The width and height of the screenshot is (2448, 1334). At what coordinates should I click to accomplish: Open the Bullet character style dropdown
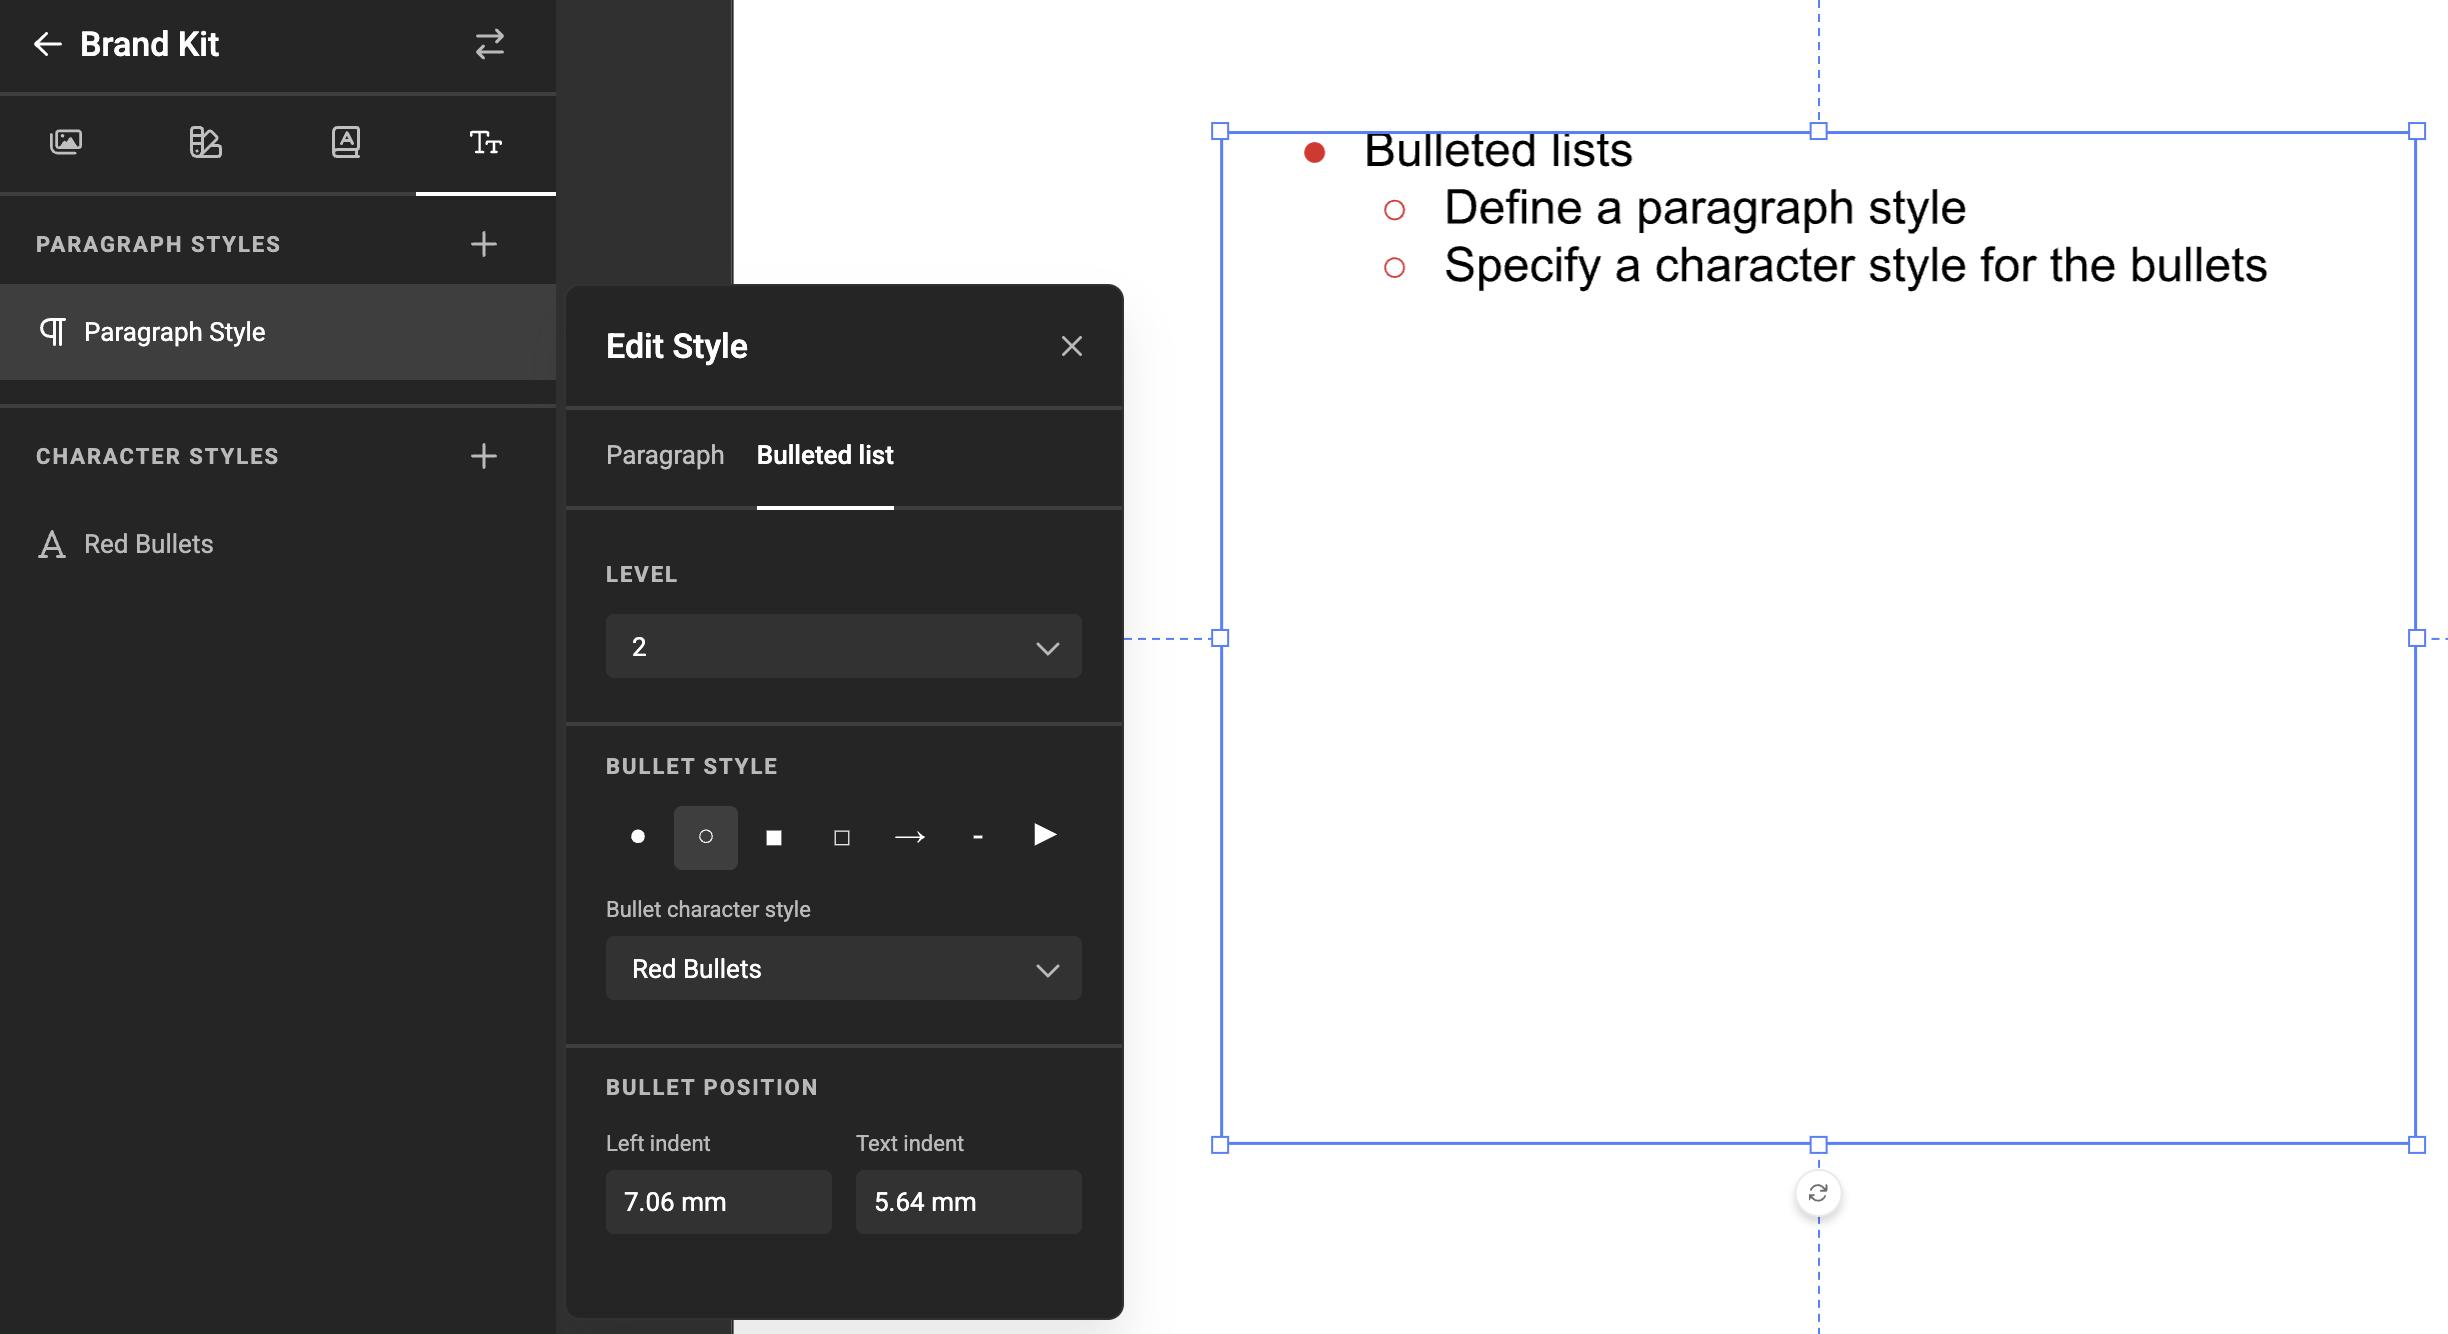pos(843,968)
